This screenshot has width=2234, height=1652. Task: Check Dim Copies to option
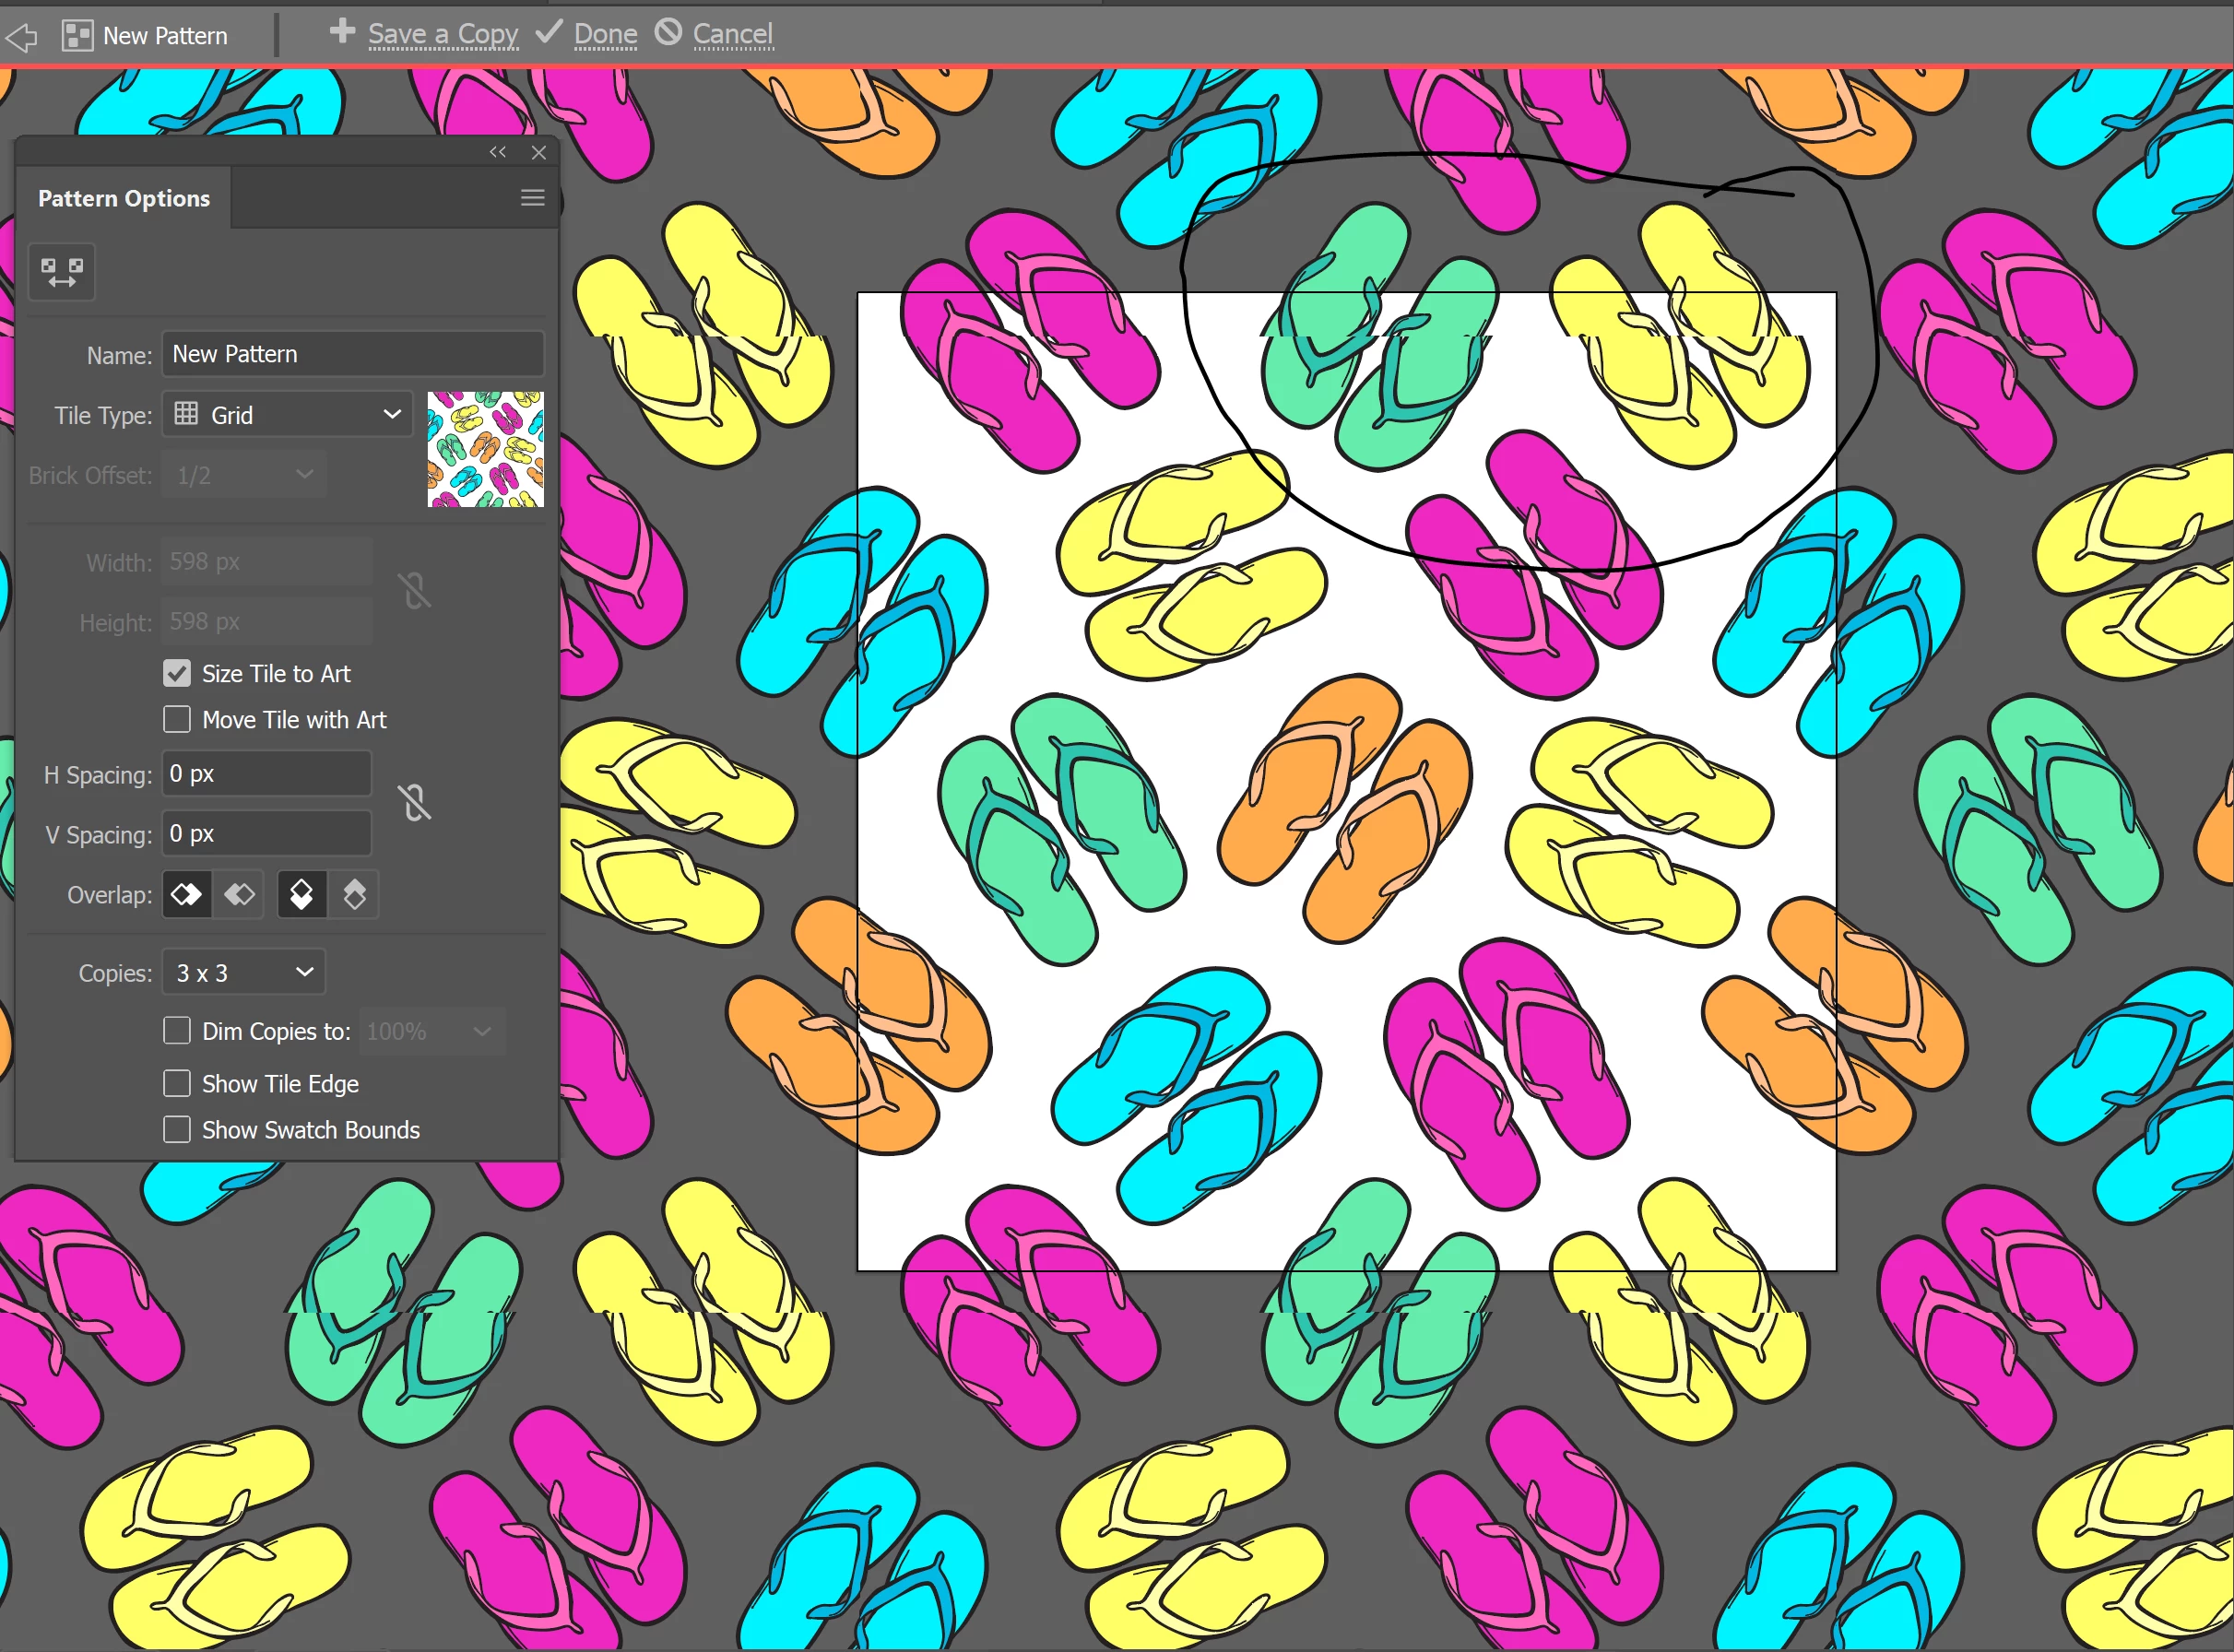point(177,1030)
